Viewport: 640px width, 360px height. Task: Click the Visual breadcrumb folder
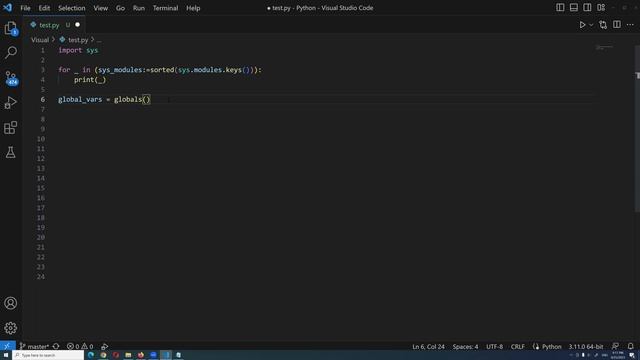40,40
